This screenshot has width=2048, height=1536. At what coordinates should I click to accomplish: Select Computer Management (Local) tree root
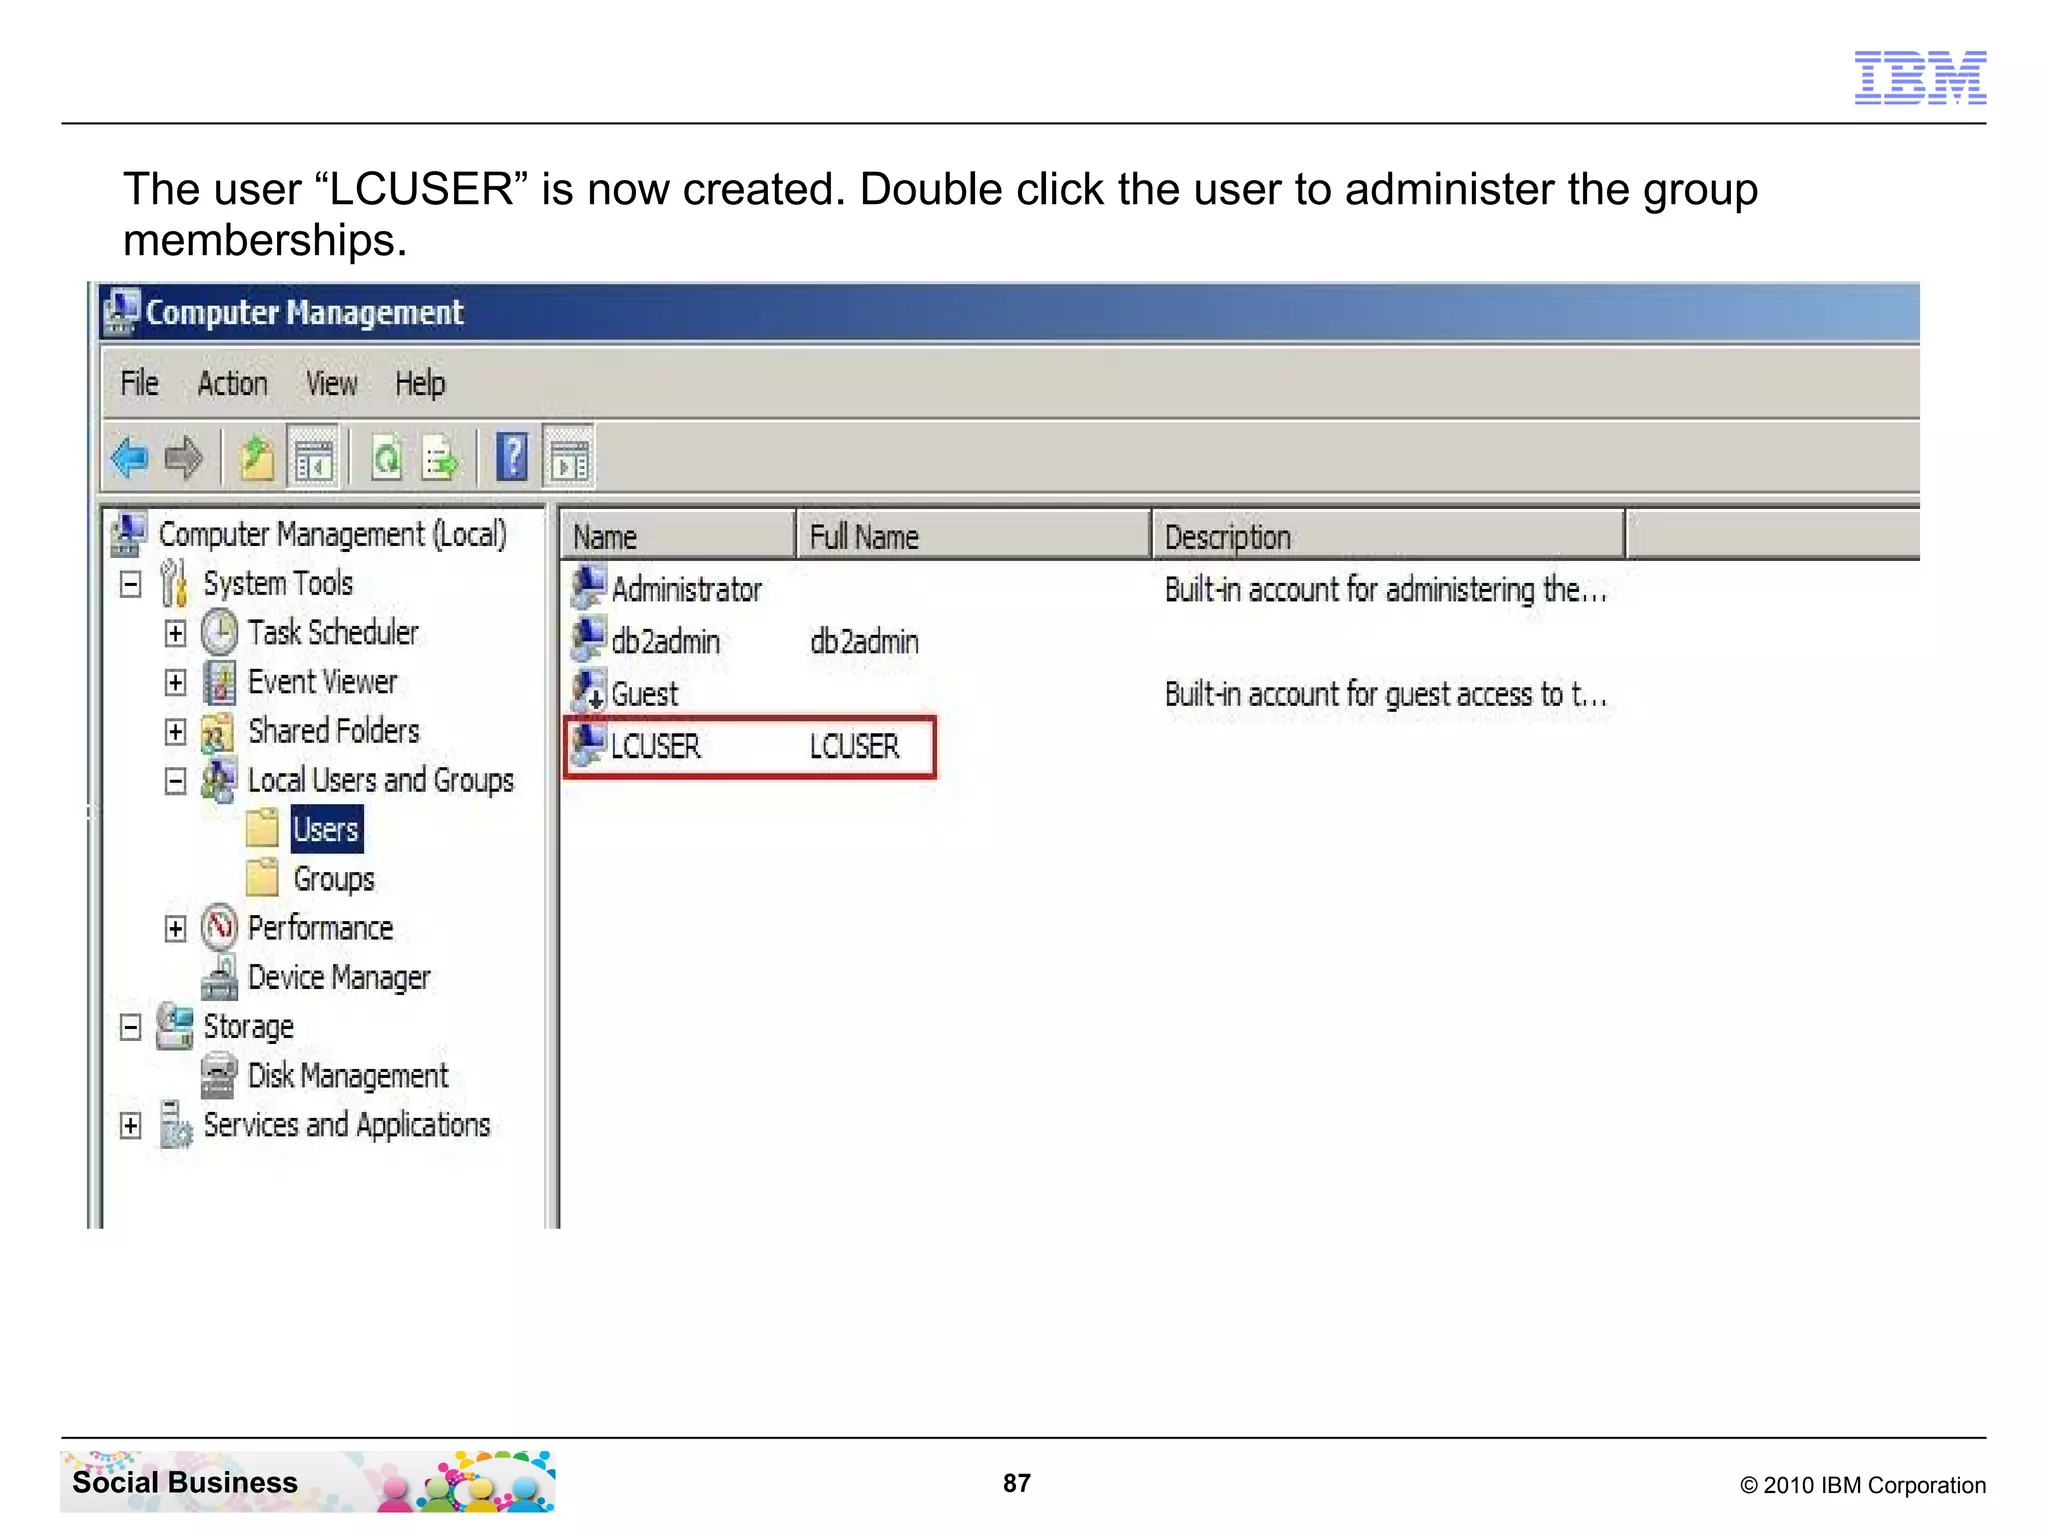point(333,534)
